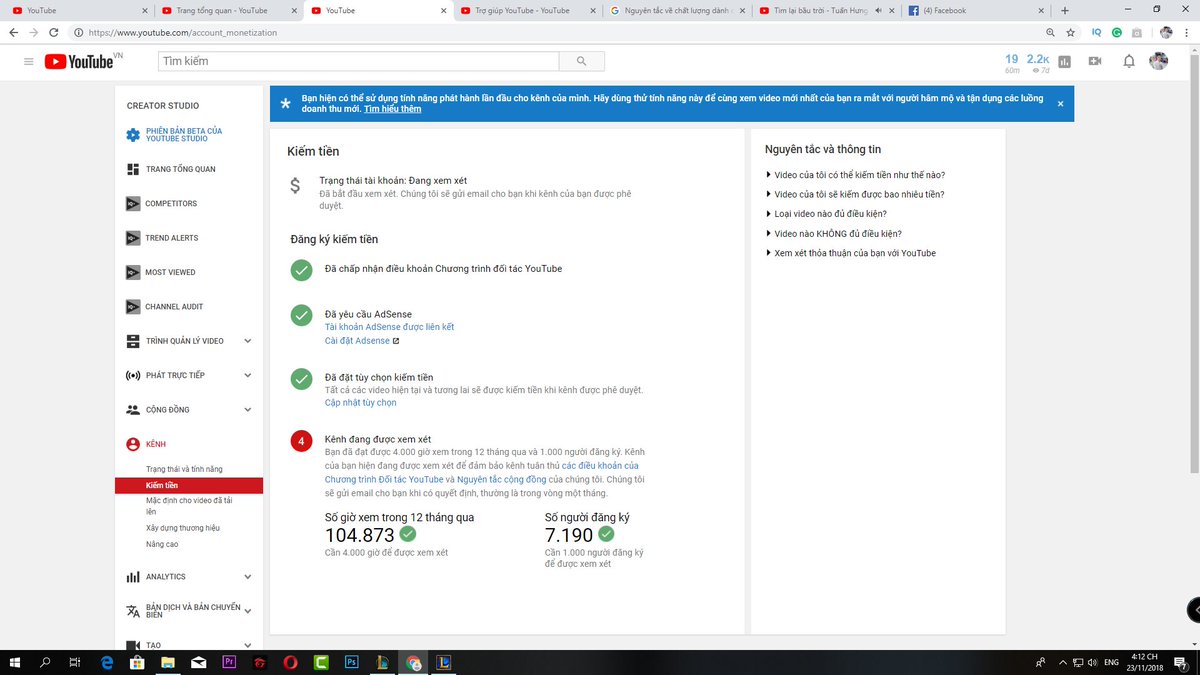
Task: Open the YouTube hamburger guide menu
Action: click(29, 62)
